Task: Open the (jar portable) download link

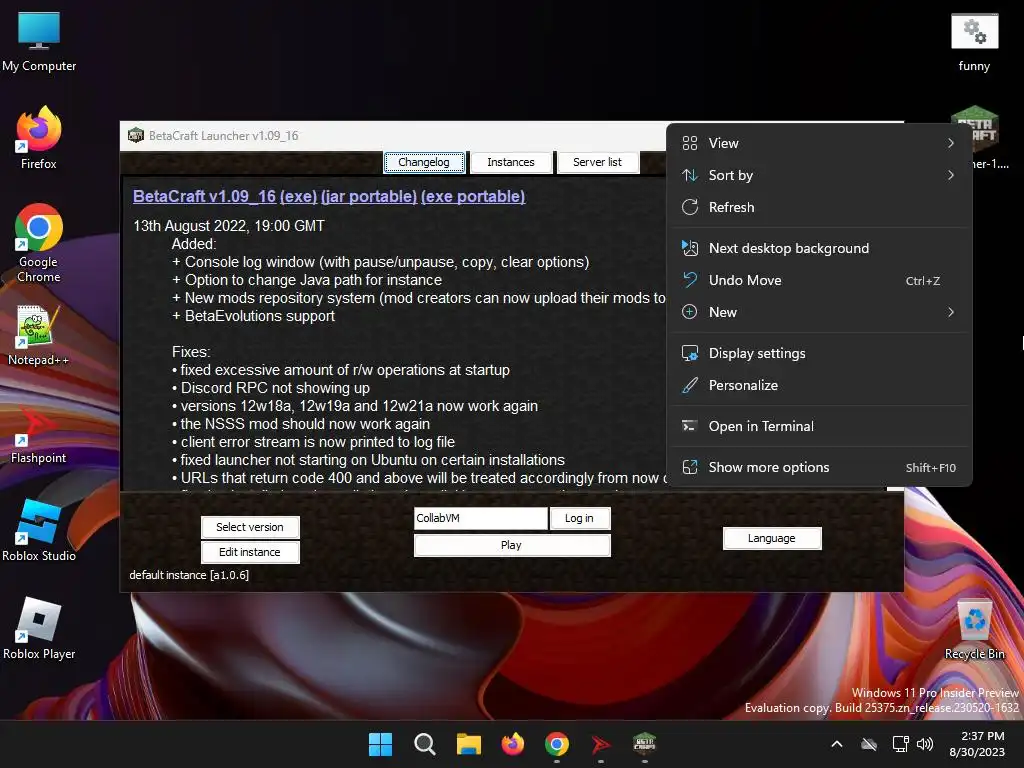Action: [x=369, y=197]
